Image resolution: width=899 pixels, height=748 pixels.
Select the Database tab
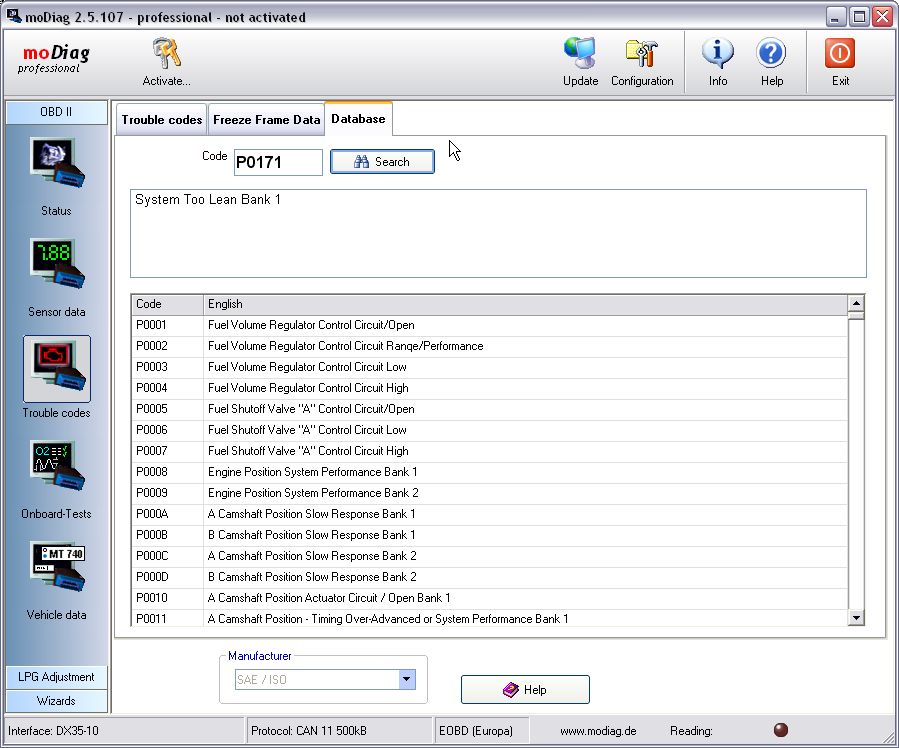358,119
